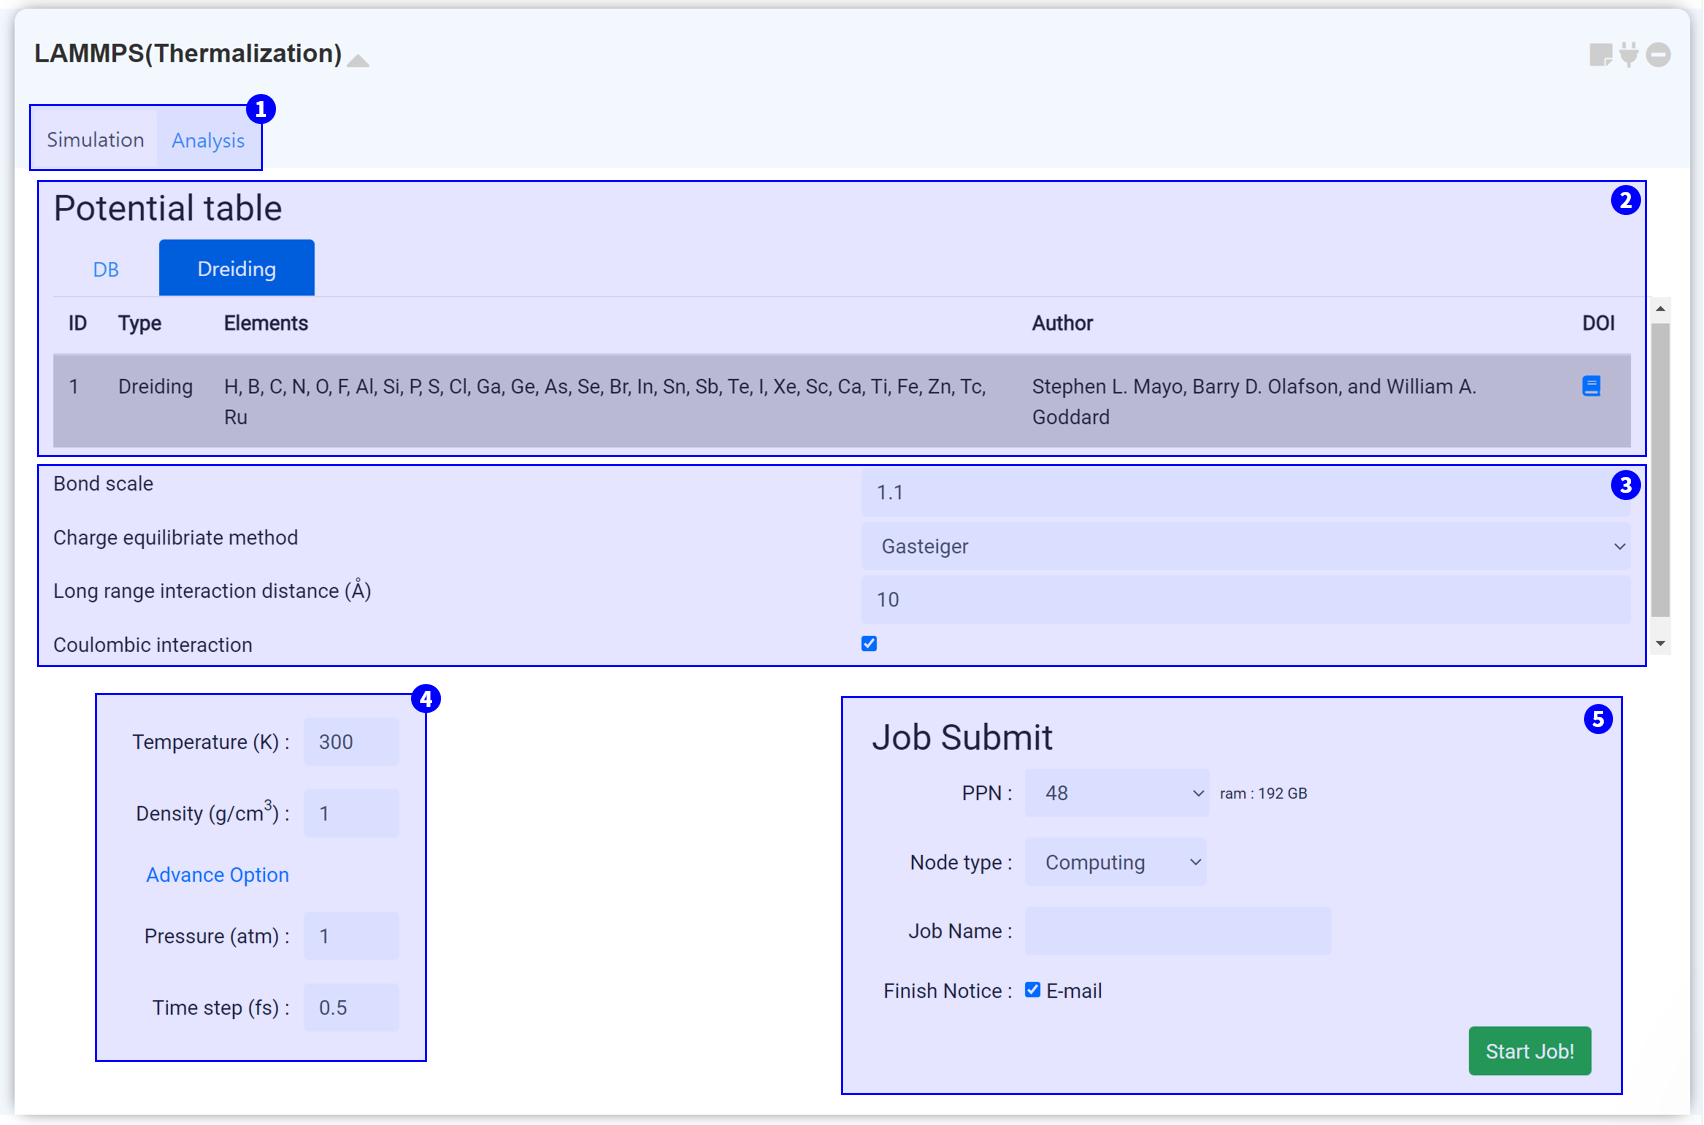The image size is (1704, 1125).
Task: Open the Node type dropdown
Action: 1116,862
